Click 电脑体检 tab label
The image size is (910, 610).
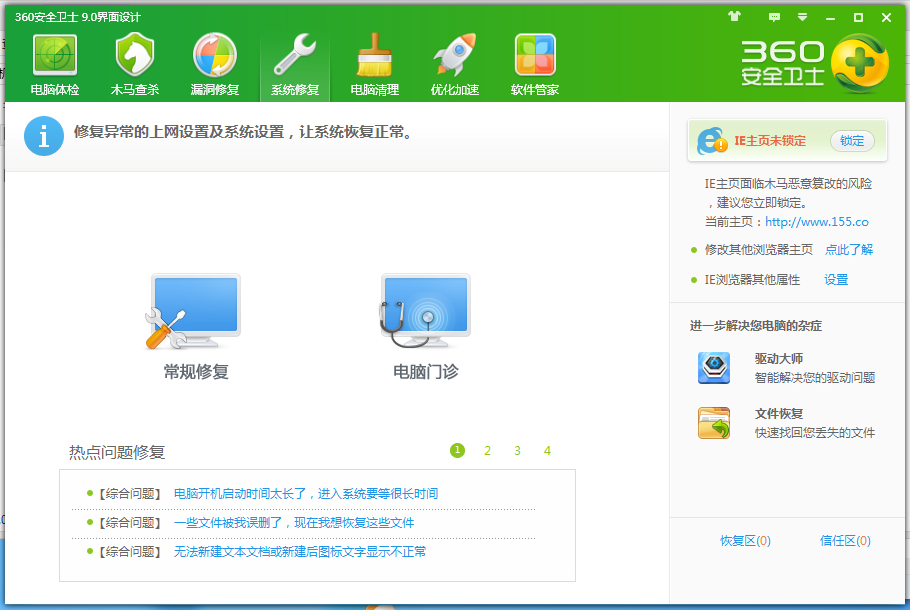click(x=55, y=90)
